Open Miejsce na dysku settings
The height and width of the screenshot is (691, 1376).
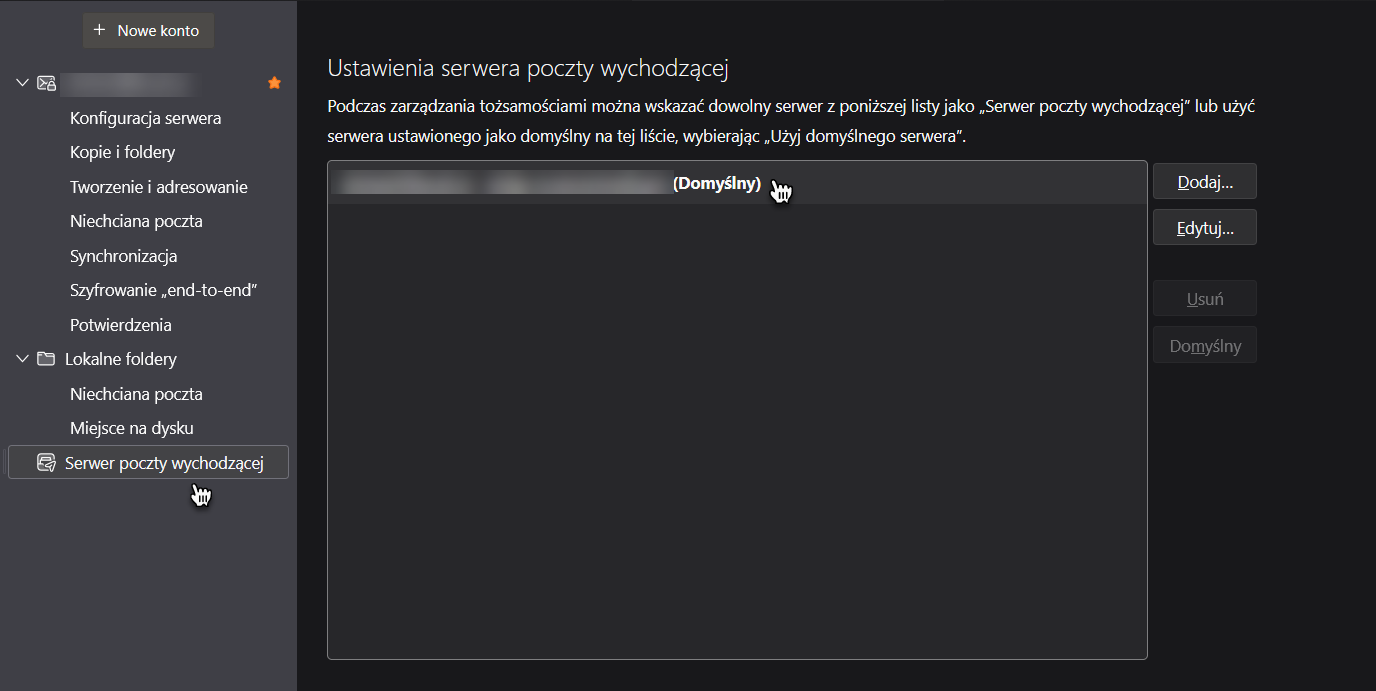pos(132,428)
